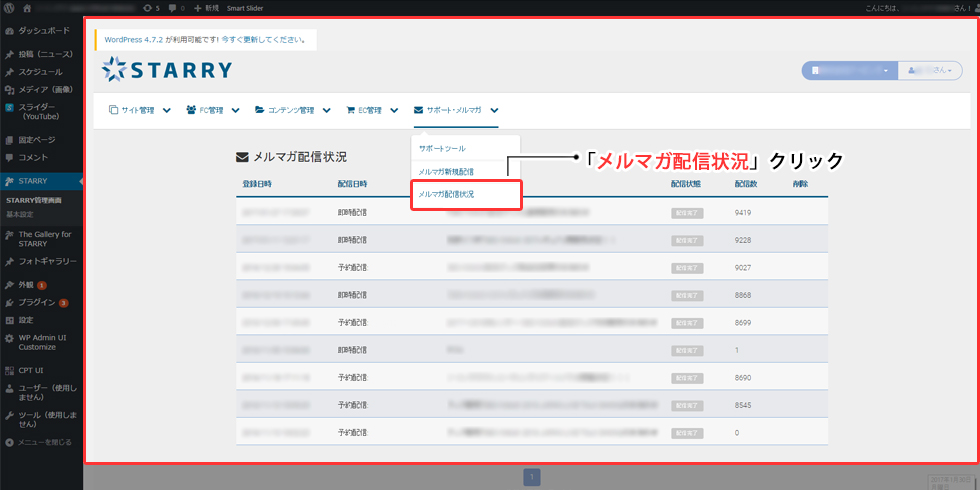Collapse menu with メニューを閉じる
The height and width of the screenshot is (490, 980).
[38, 442]
